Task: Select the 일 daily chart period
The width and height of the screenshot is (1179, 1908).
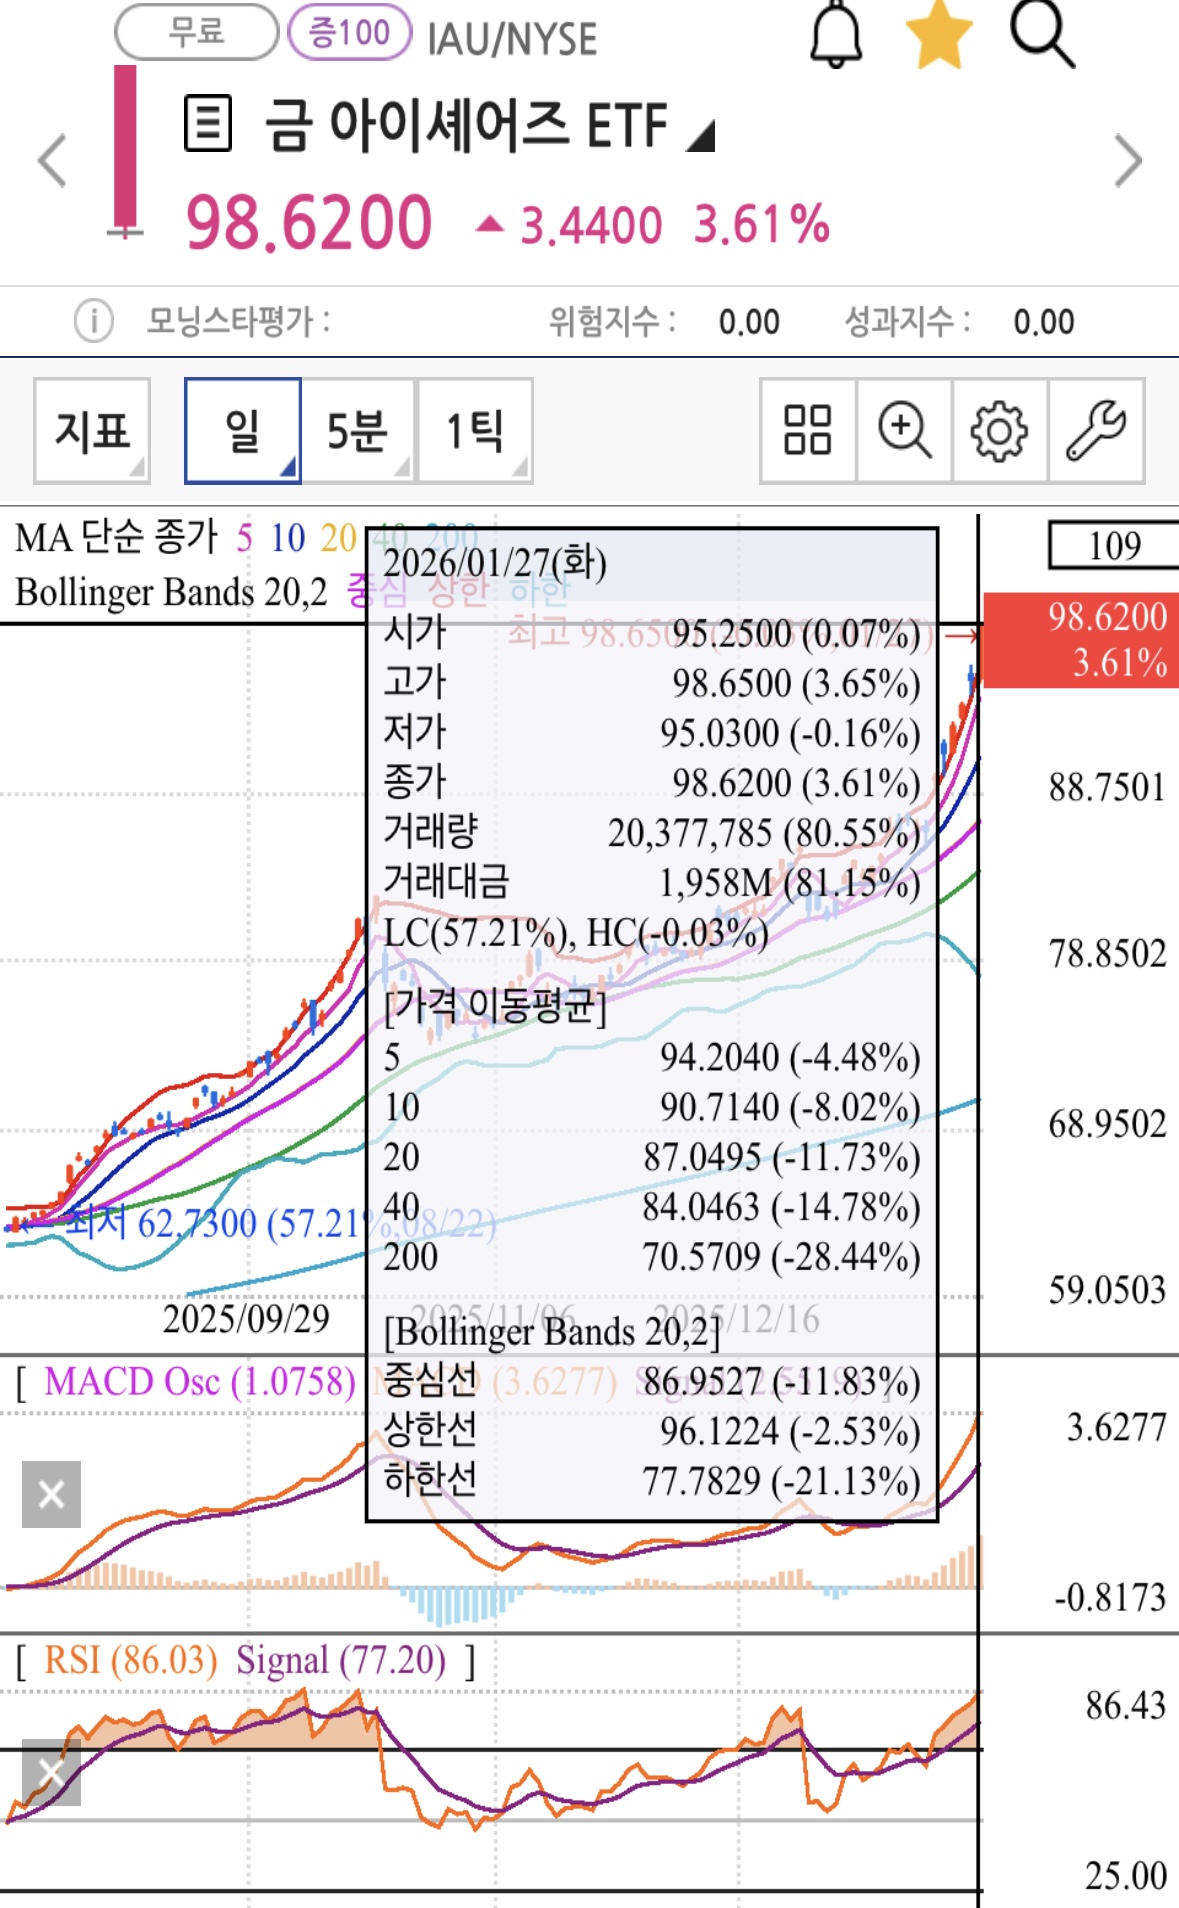Action: [243, 431]
